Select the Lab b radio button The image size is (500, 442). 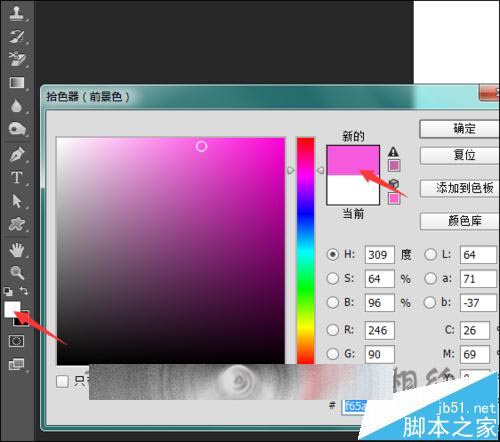pos(430,302)
